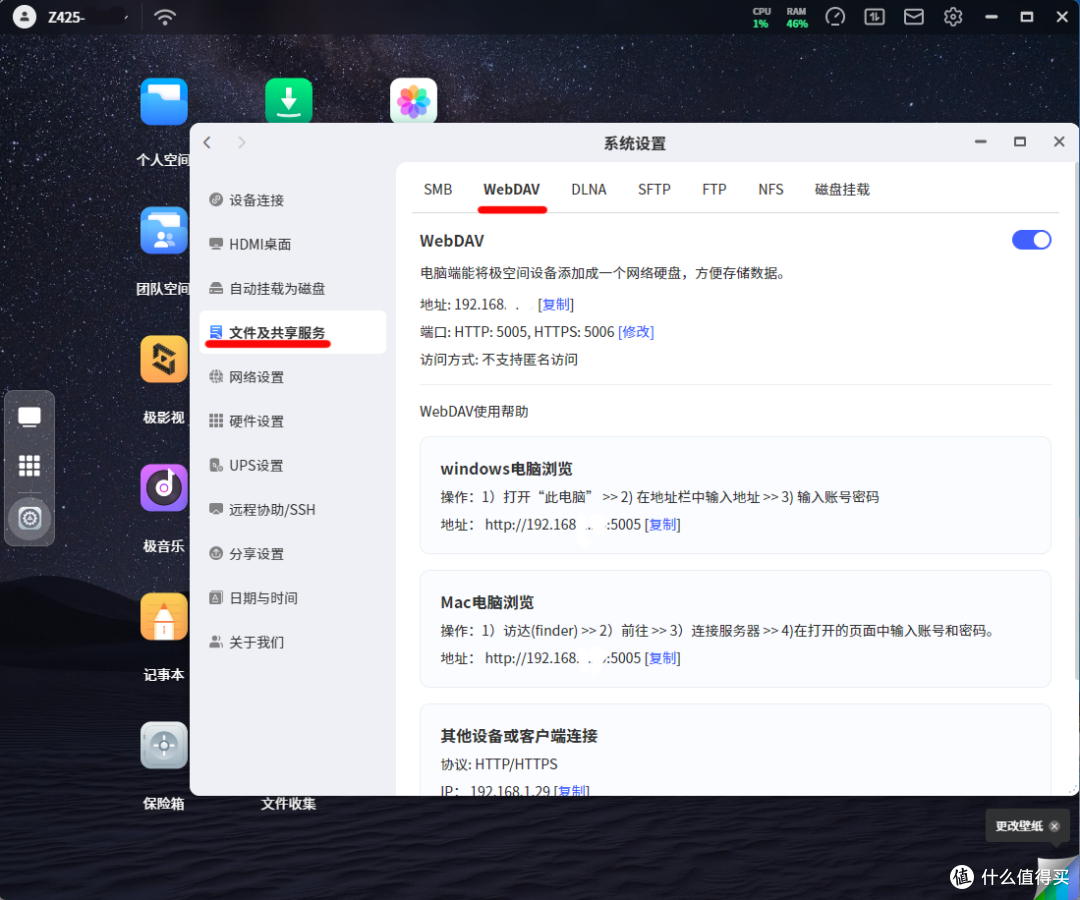This screenshot has width=1080, height=900.
Task: Click the 访问方式: 不支持匿名访问 text
Action: tap(499, 359)
